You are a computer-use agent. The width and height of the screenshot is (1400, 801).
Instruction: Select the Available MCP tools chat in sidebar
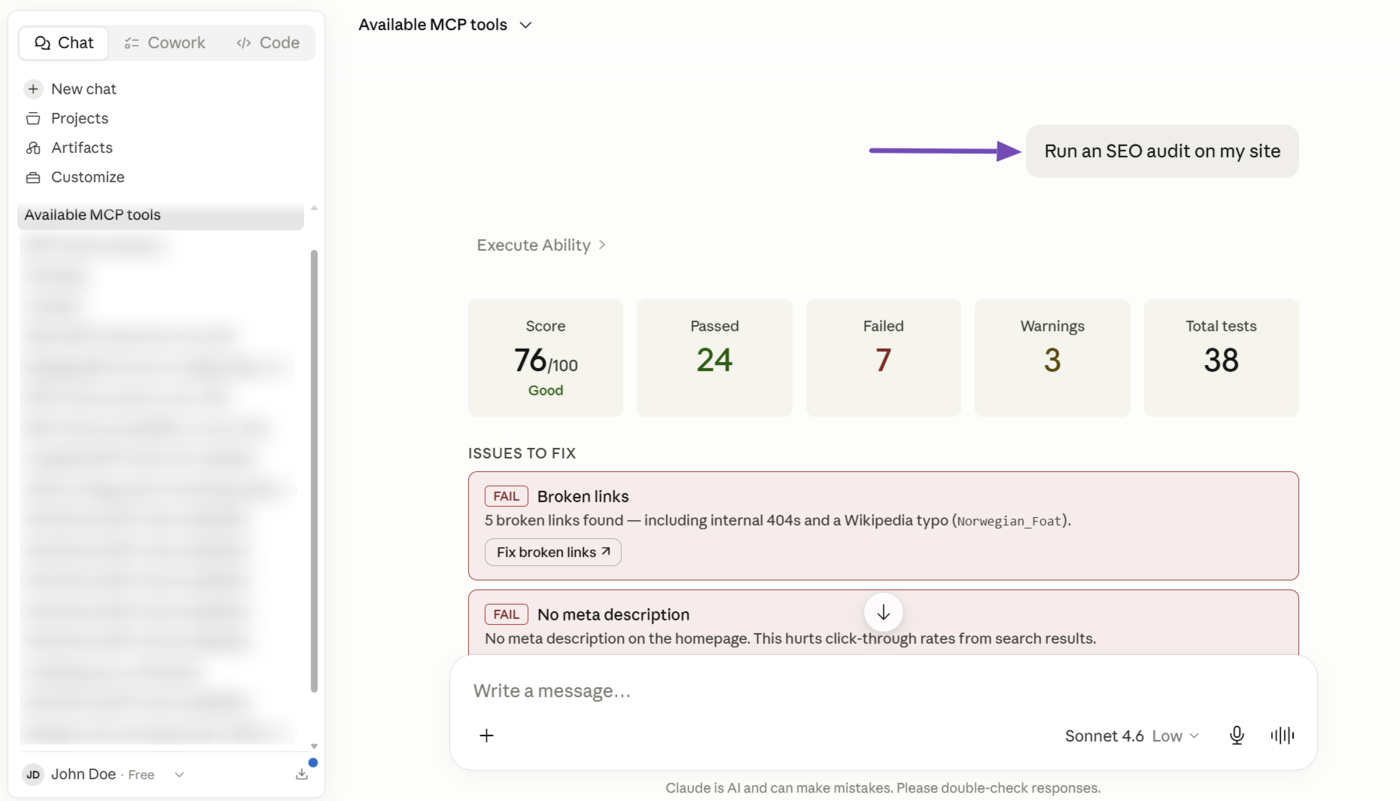[161, 215]
